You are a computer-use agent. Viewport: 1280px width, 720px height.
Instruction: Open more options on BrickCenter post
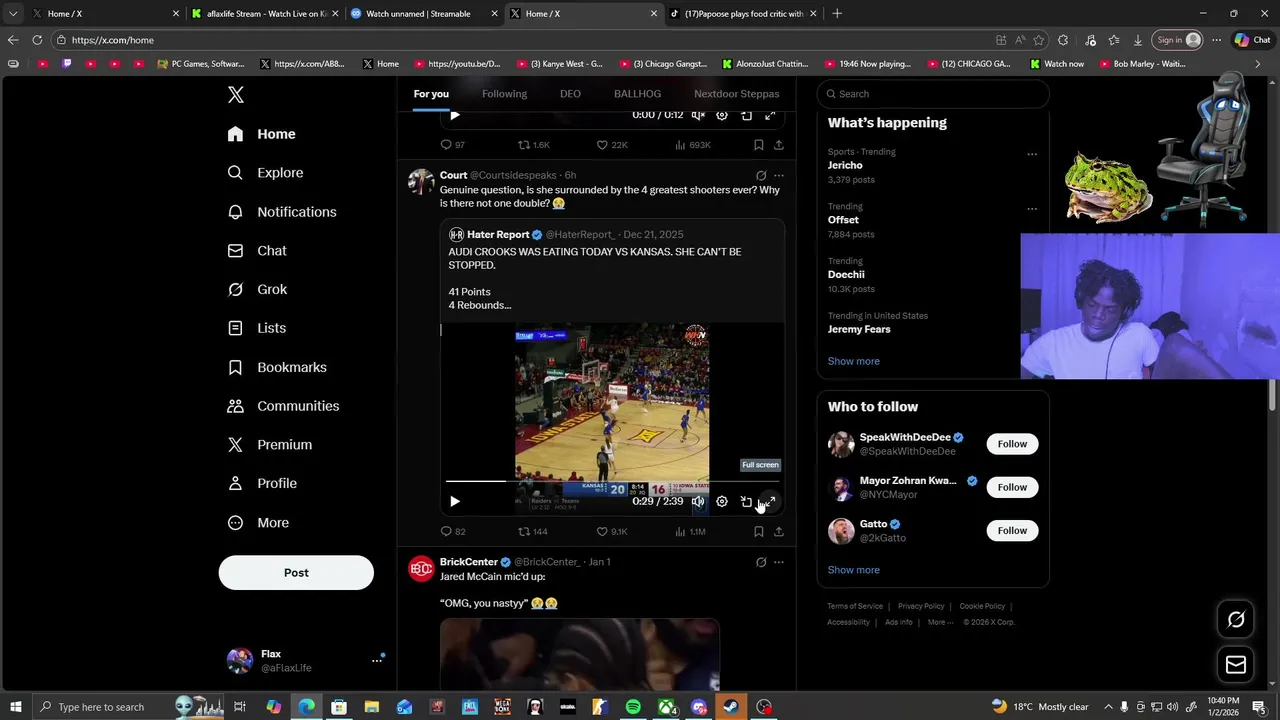click(779, 562)
